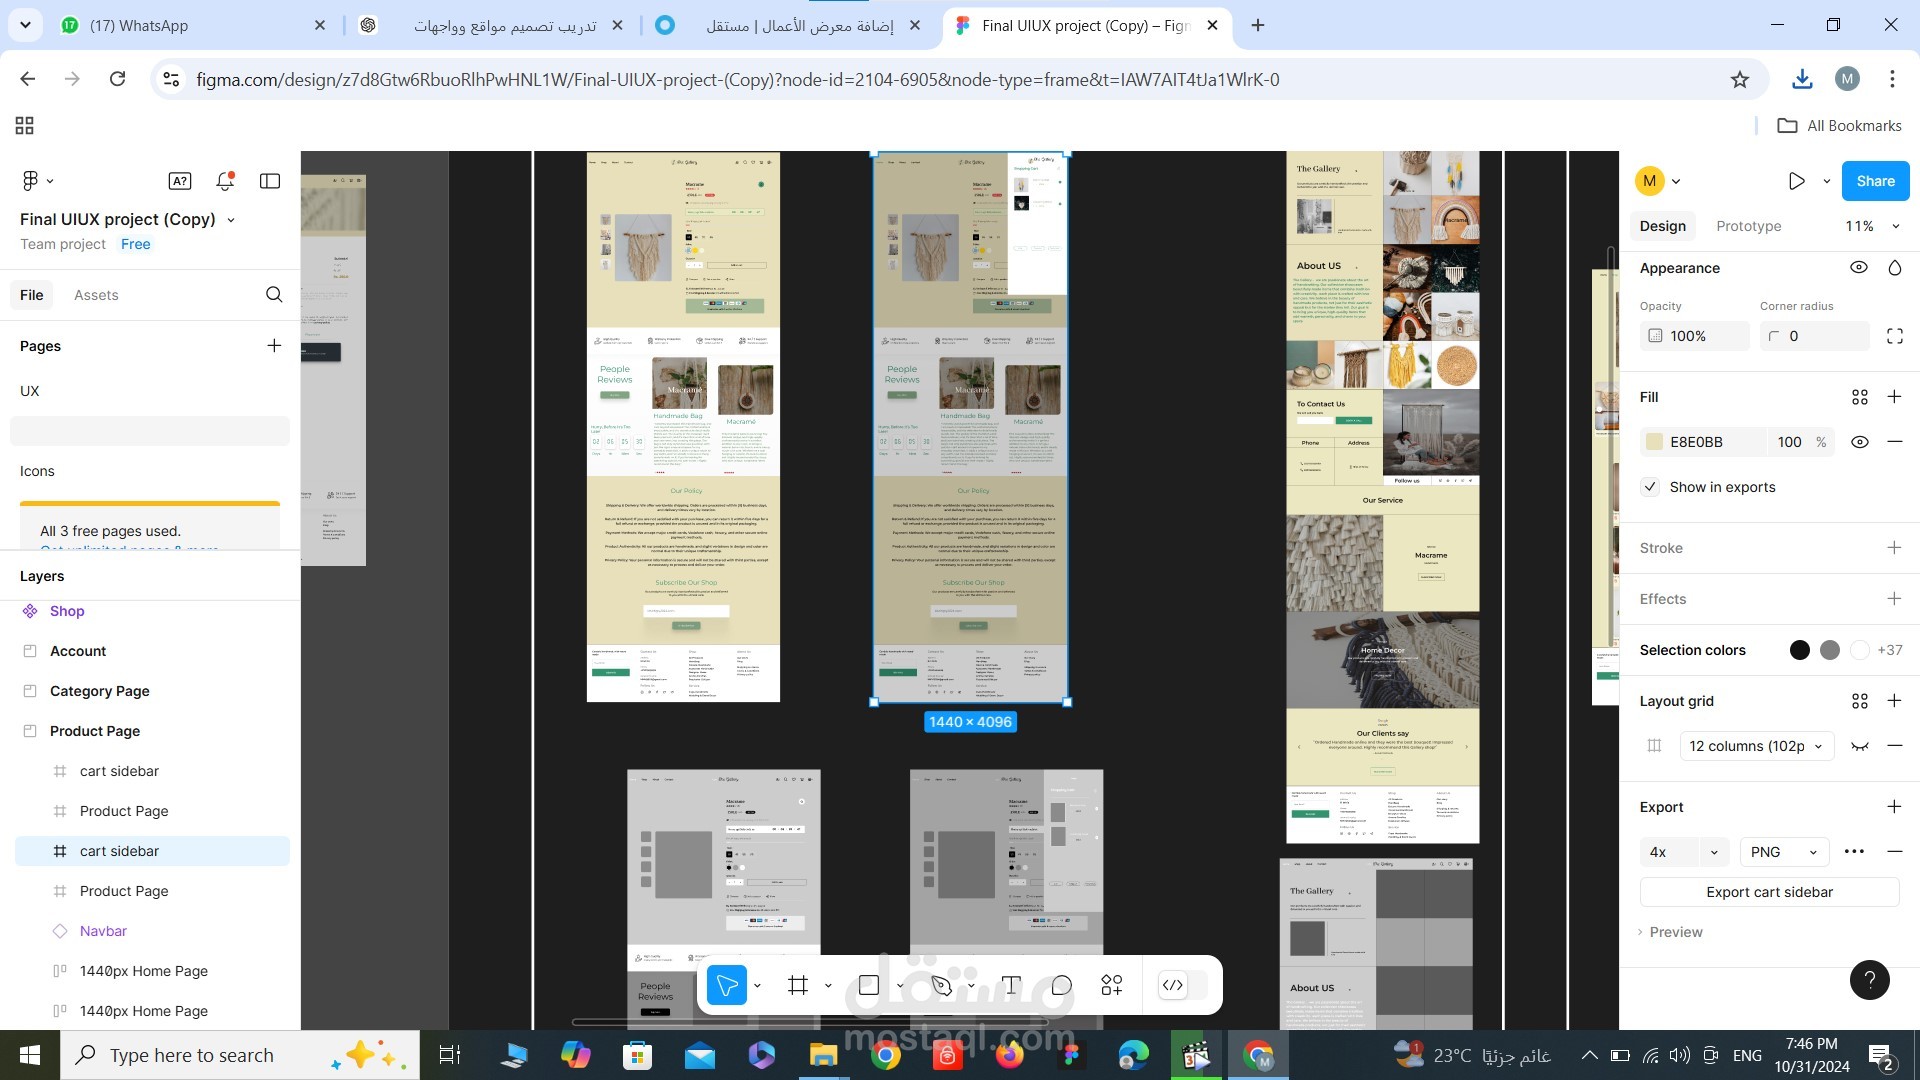Screen dimensions: 1920x1080
Task: Add a new page with plus icon
Action: tap(274, 346)
